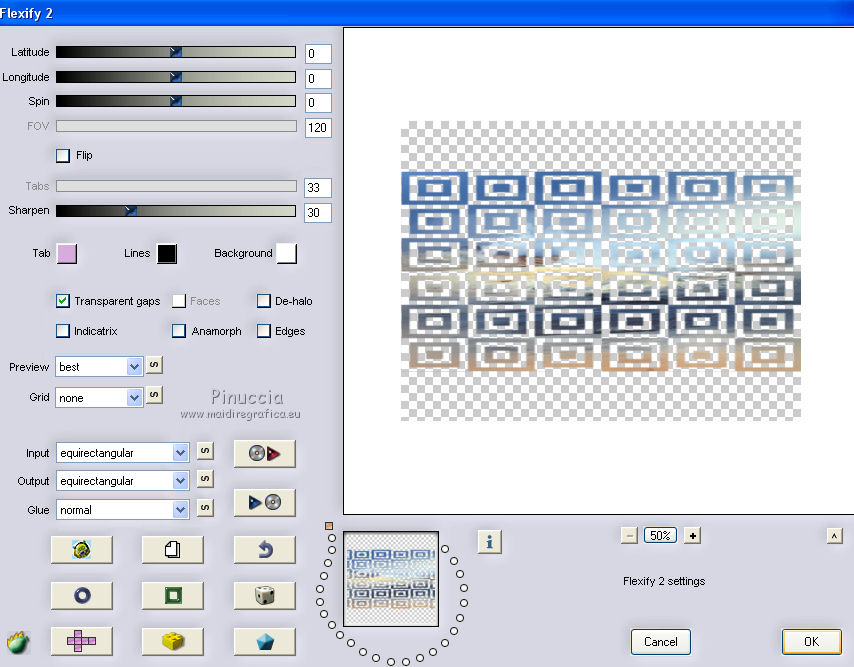
Task: Click the Longitude slider handle
Action: coord(175,77)
